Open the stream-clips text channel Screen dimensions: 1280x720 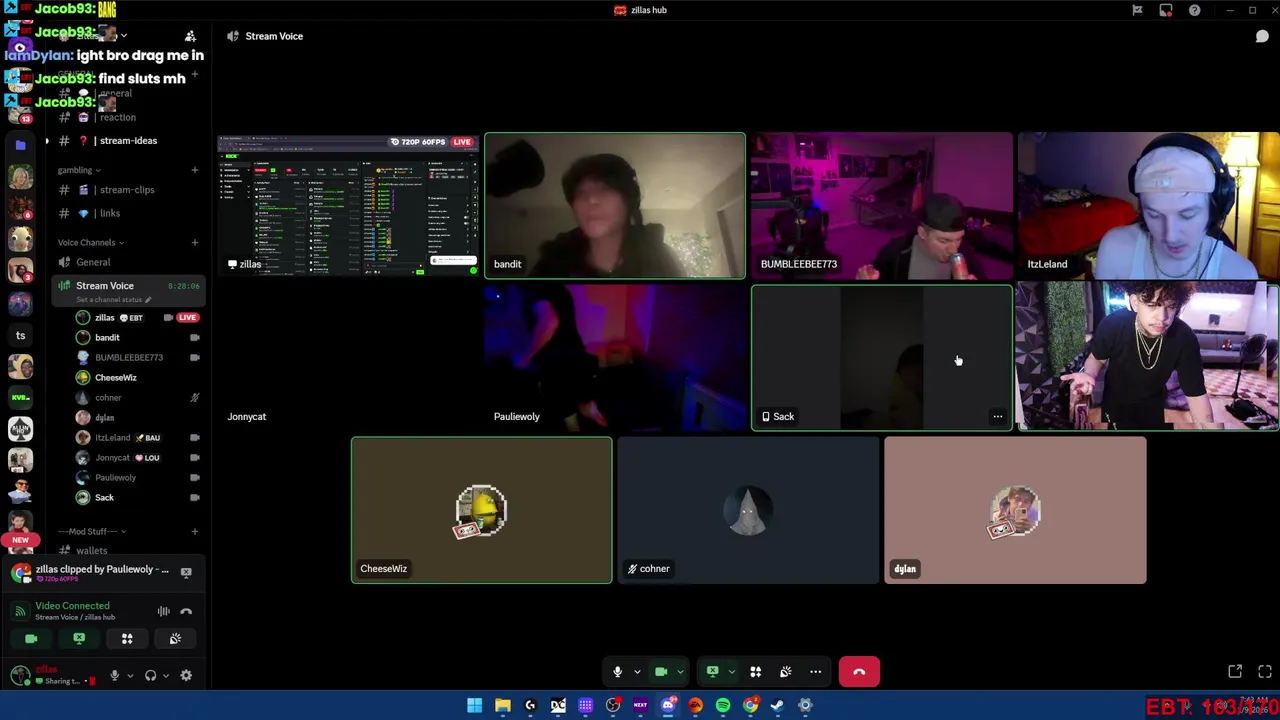click(128, 190)
